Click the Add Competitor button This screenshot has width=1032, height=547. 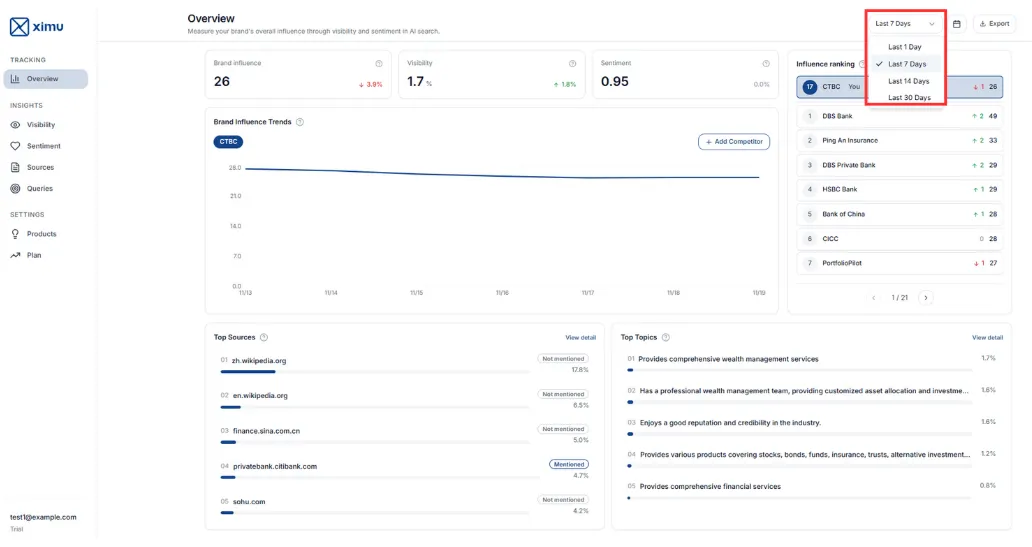[x=734, y=142]
